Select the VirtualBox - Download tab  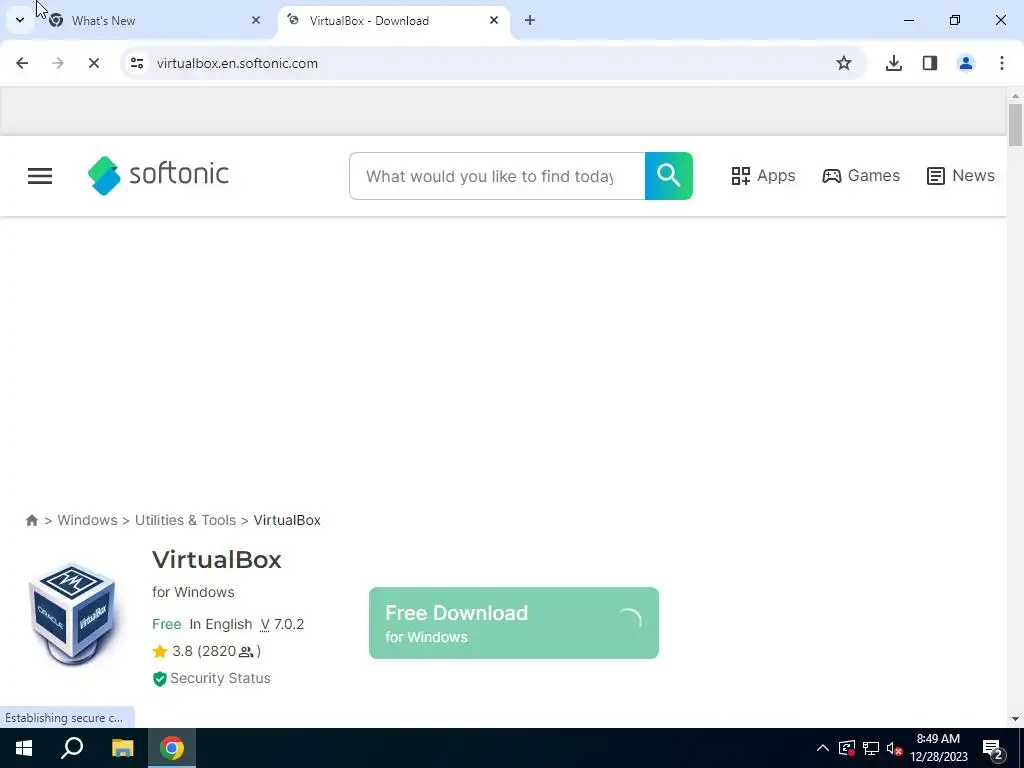(x=393, y=21)
